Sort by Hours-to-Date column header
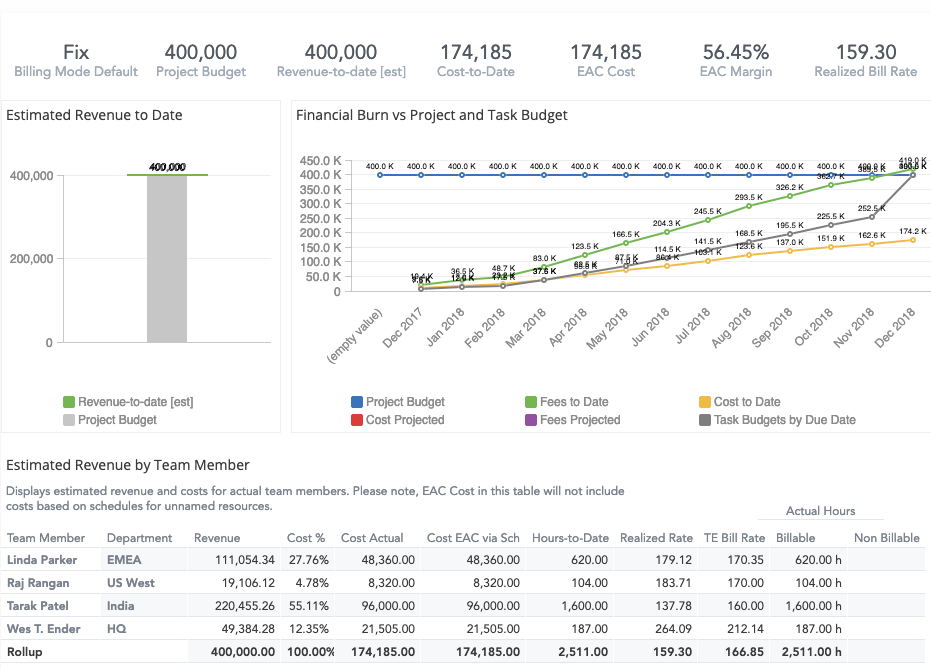The height and width of the screenshot is (669, 931). 571,538
